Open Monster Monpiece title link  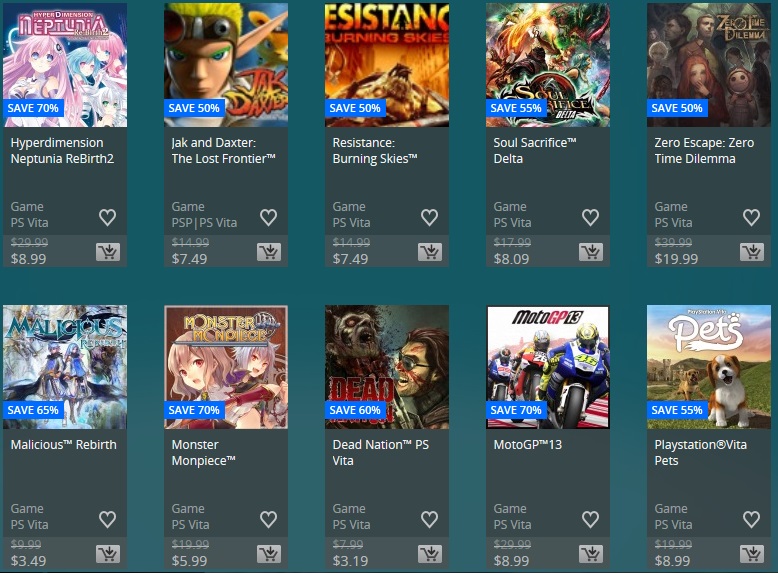point(203,452)
